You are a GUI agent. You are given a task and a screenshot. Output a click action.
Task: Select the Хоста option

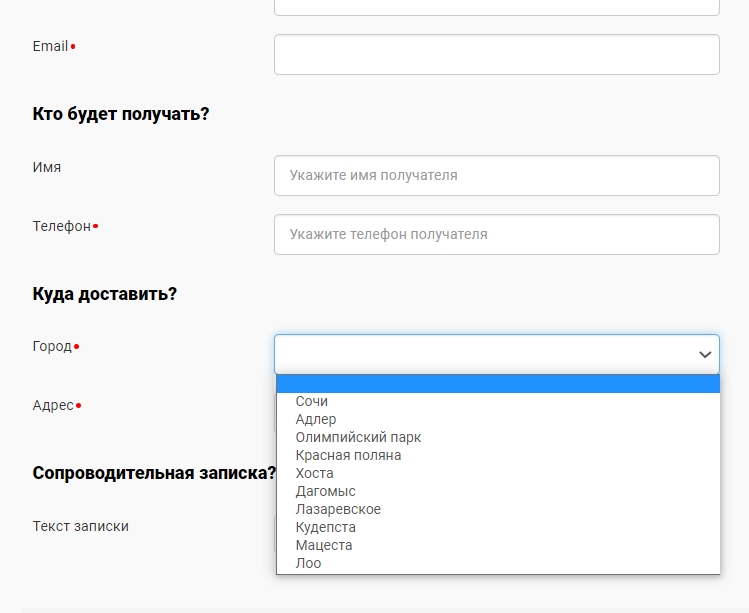click(x=315, y=473)
